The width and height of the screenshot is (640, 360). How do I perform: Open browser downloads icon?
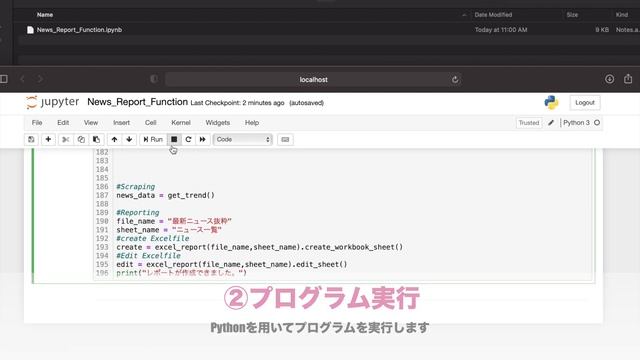tap(609, 79)
